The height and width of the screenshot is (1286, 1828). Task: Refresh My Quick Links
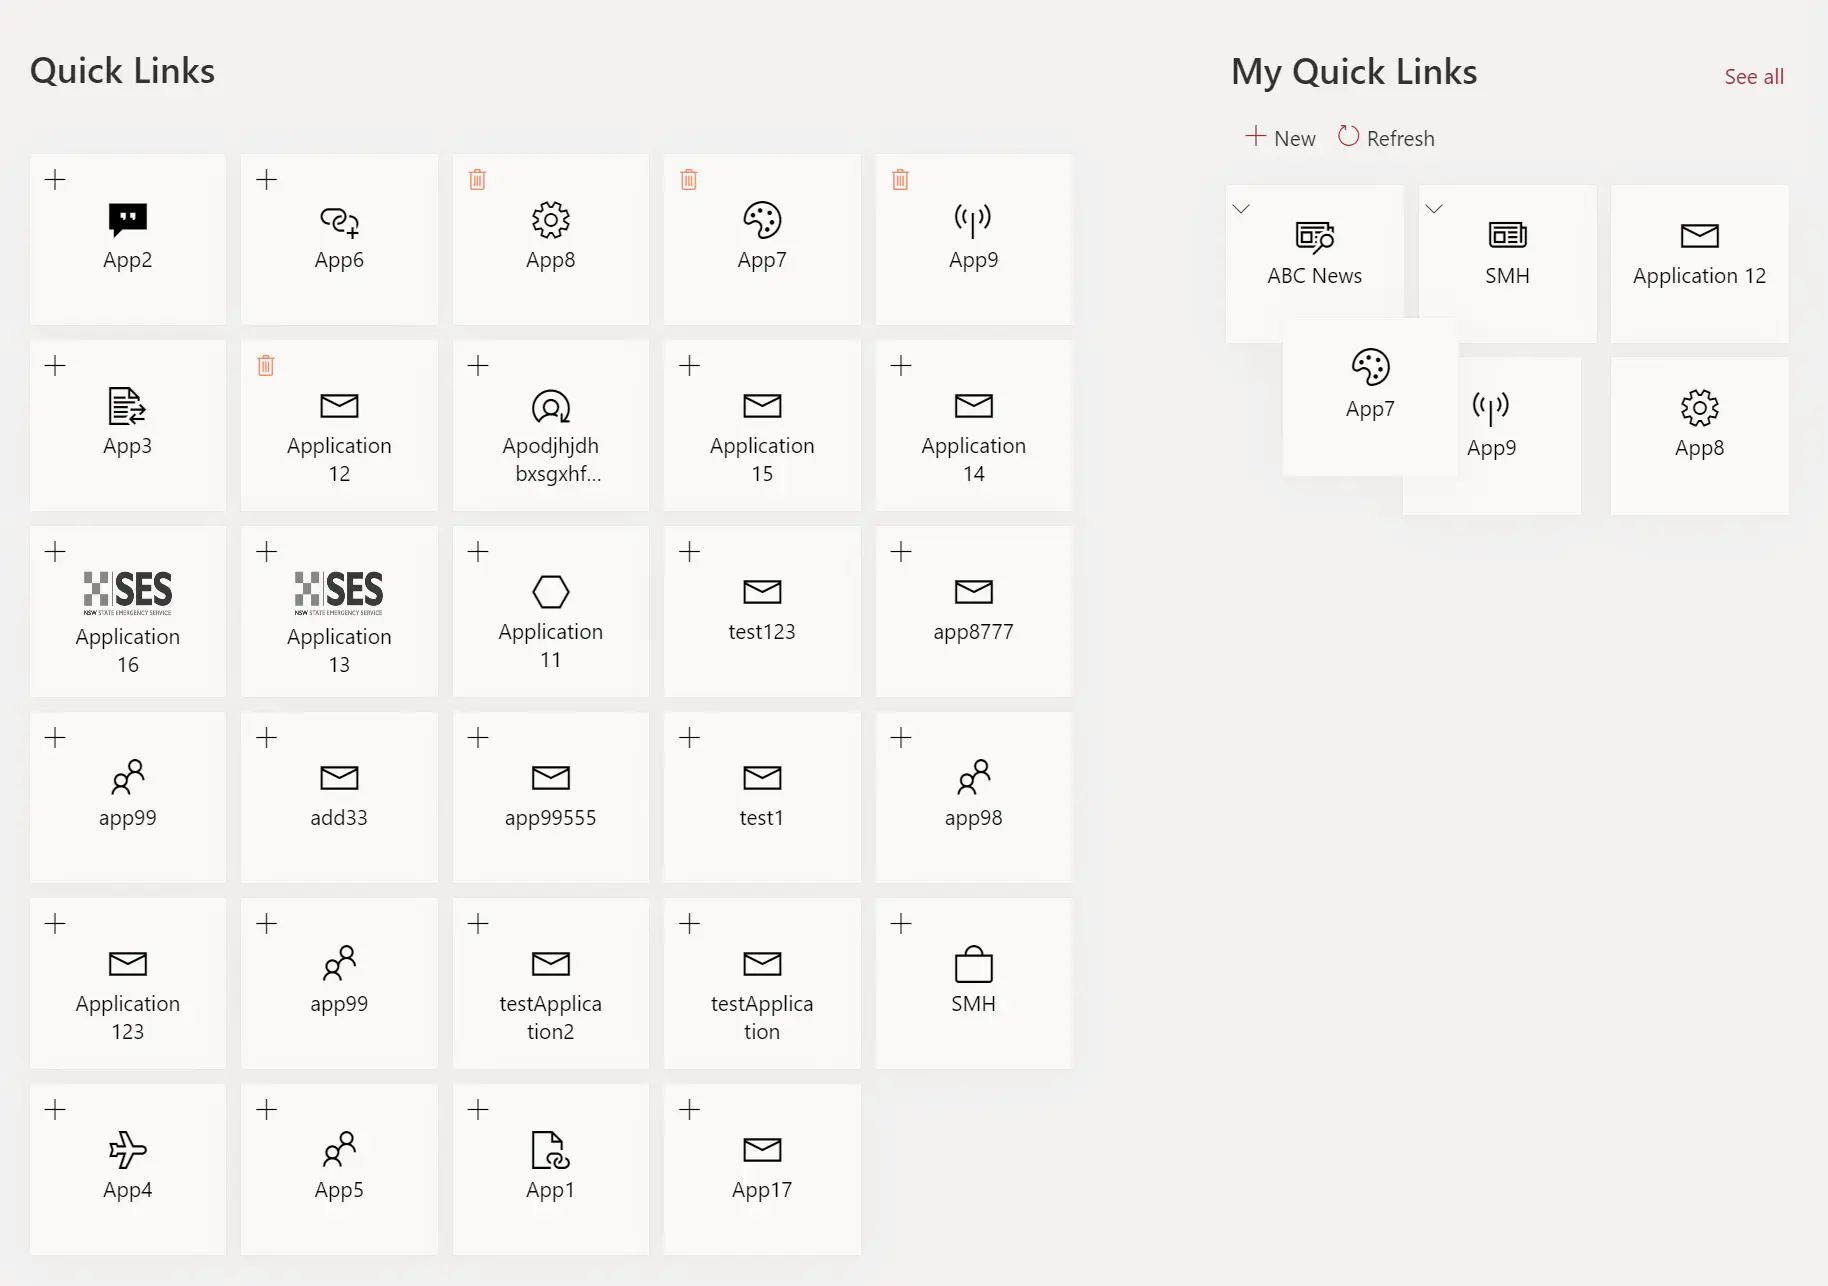click(1386, 137)
